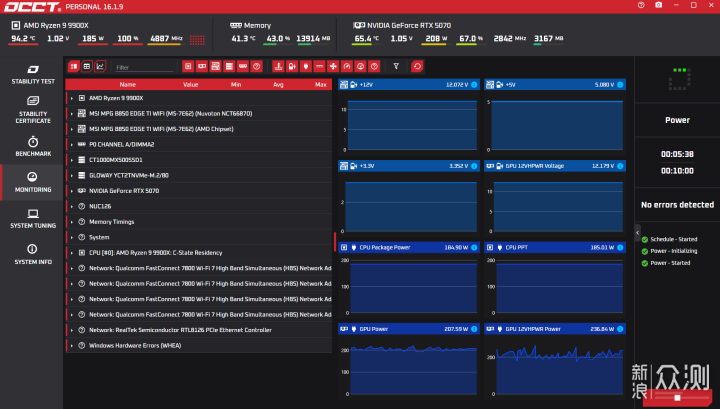Open System Tuning section
Image resolution: width=720 pixels, height=409 pixels.
33,219
